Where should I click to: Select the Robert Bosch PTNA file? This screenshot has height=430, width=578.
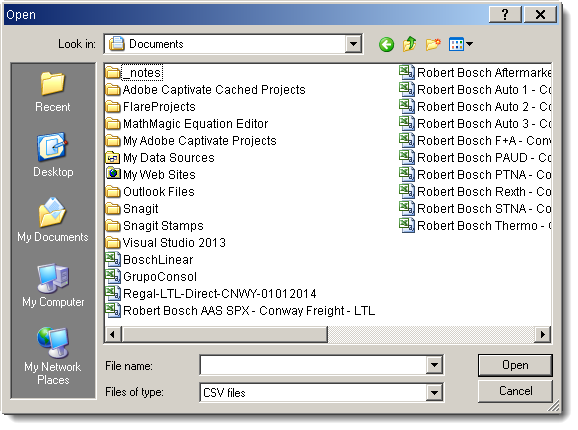point(475,174)
